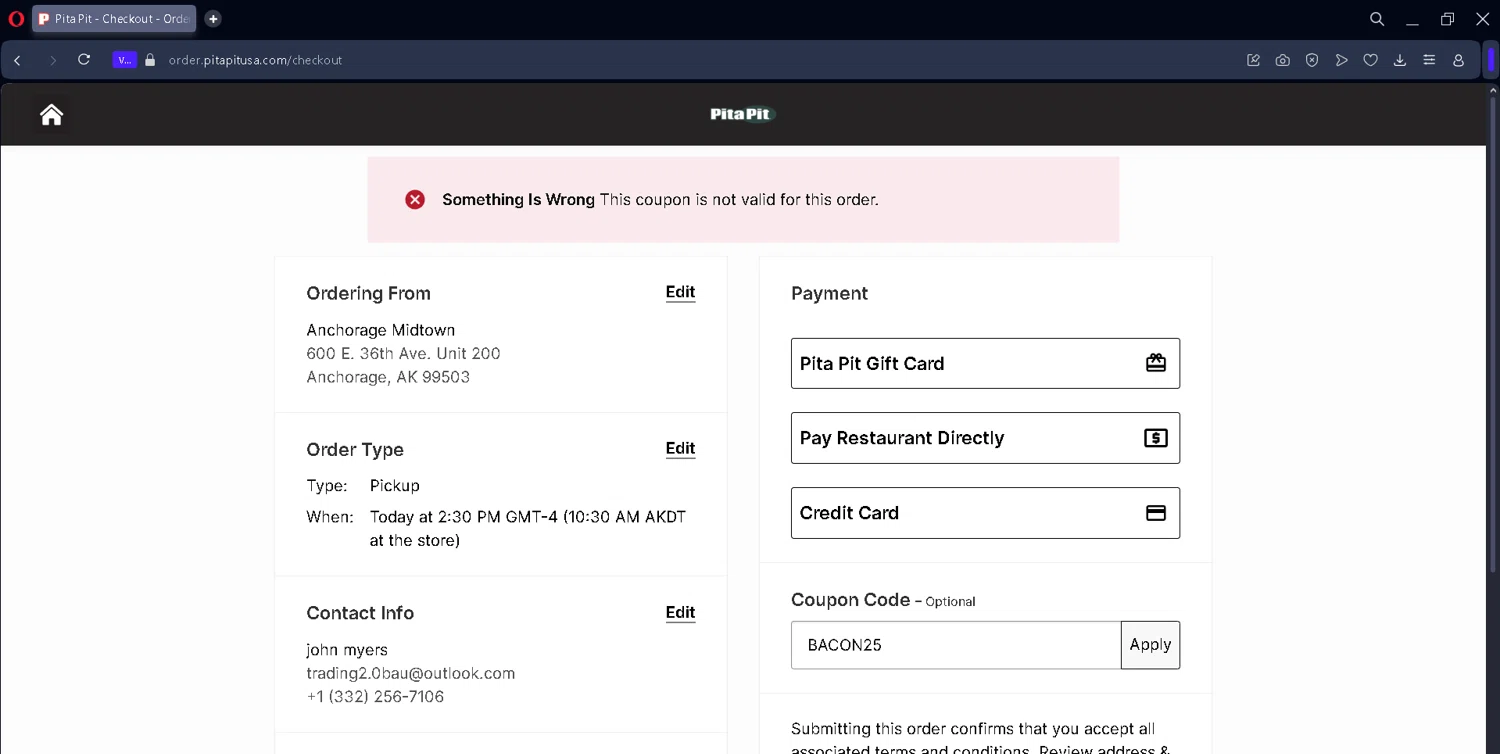This screenshot has height=754, width=1500.
Task: Choose Pay Restaurant Directly option
Action: pyautogui.click(x=985, y=438)
